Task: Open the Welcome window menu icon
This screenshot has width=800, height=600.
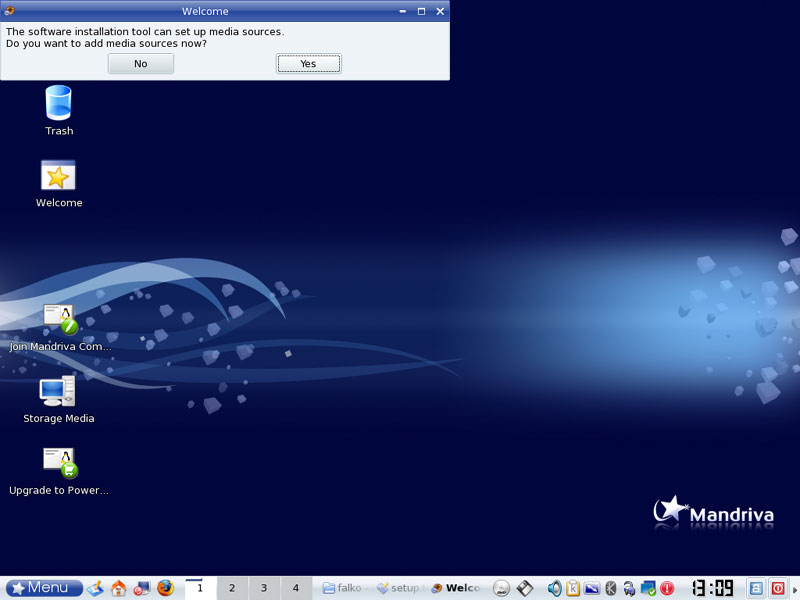Action: [9, 11]
